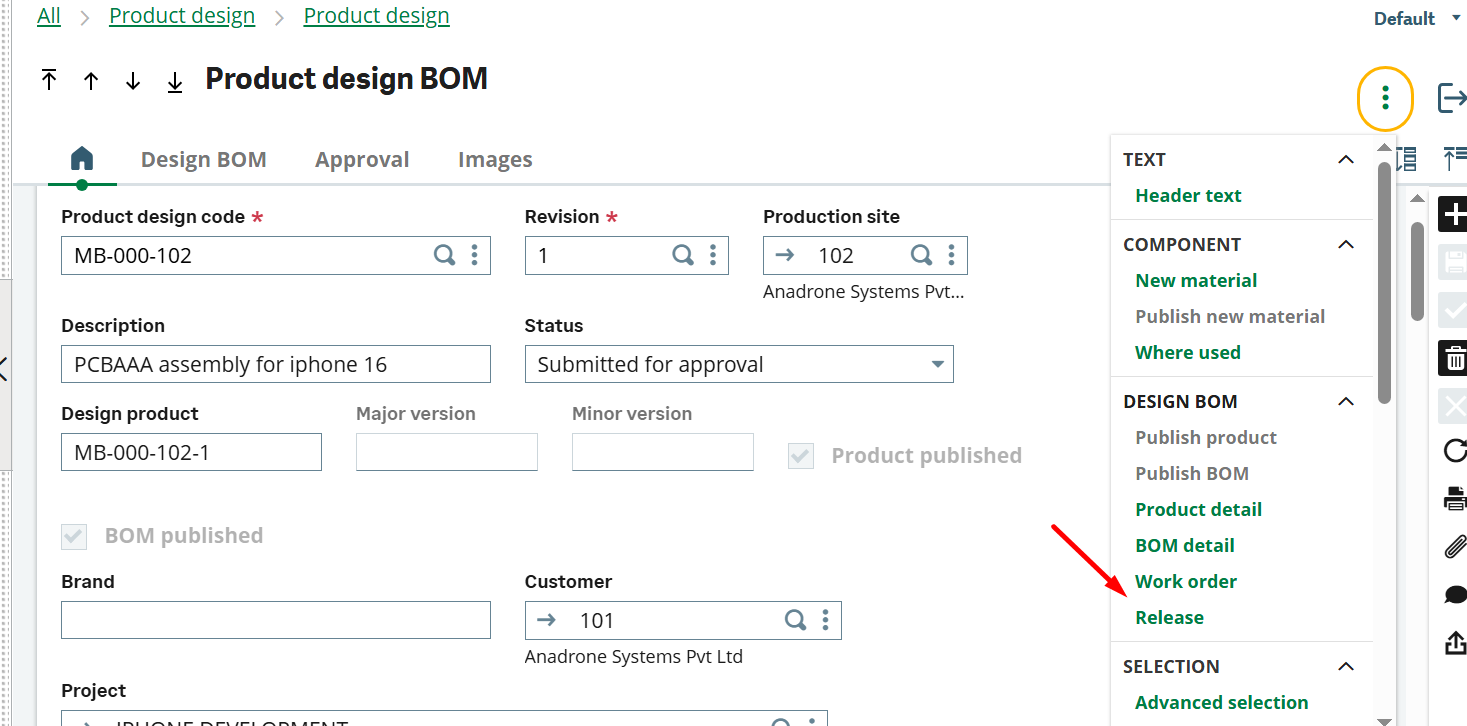1467x726 pixels.
Task: Click the printer icon in right toolbar
Action: point(1455,499)
